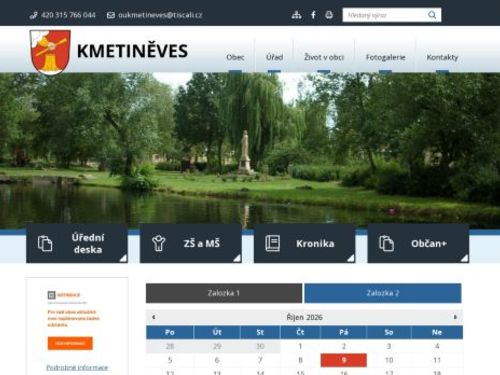
Task: Click the phone icon in top bar
Action: pyautogui.click(x=33, y=15)
